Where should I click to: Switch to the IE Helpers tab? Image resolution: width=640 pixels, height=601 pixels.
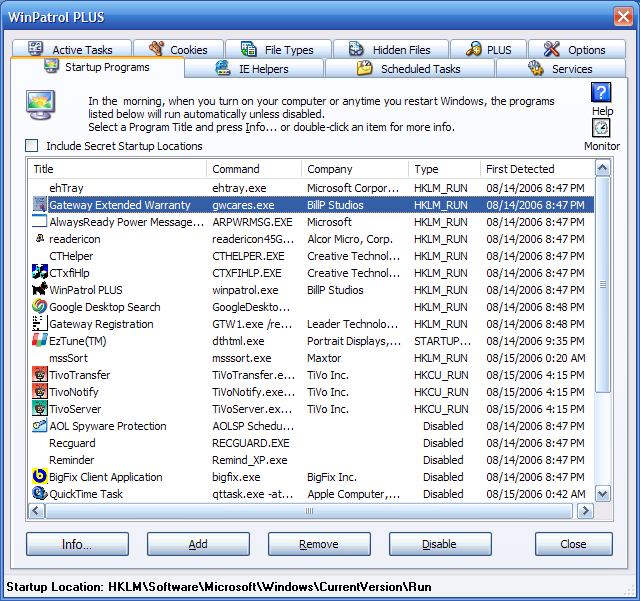click(253, 69)
